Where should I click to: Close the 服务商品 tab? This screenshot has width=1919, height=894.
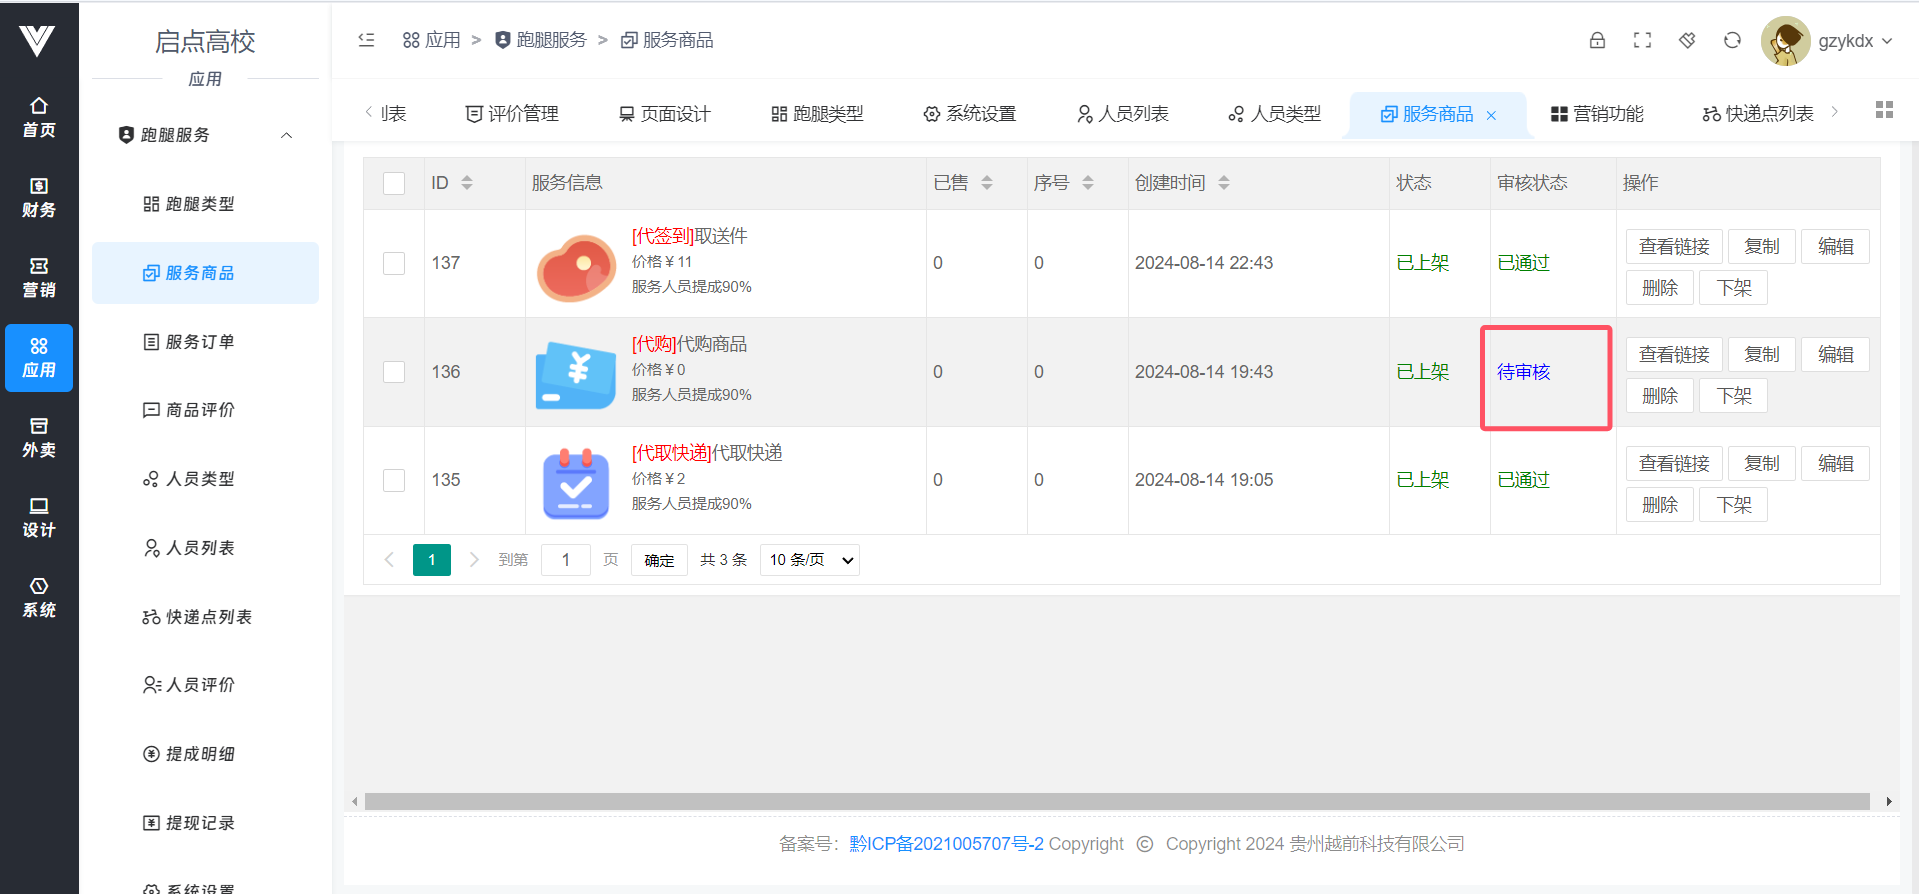click(1491, 115)
